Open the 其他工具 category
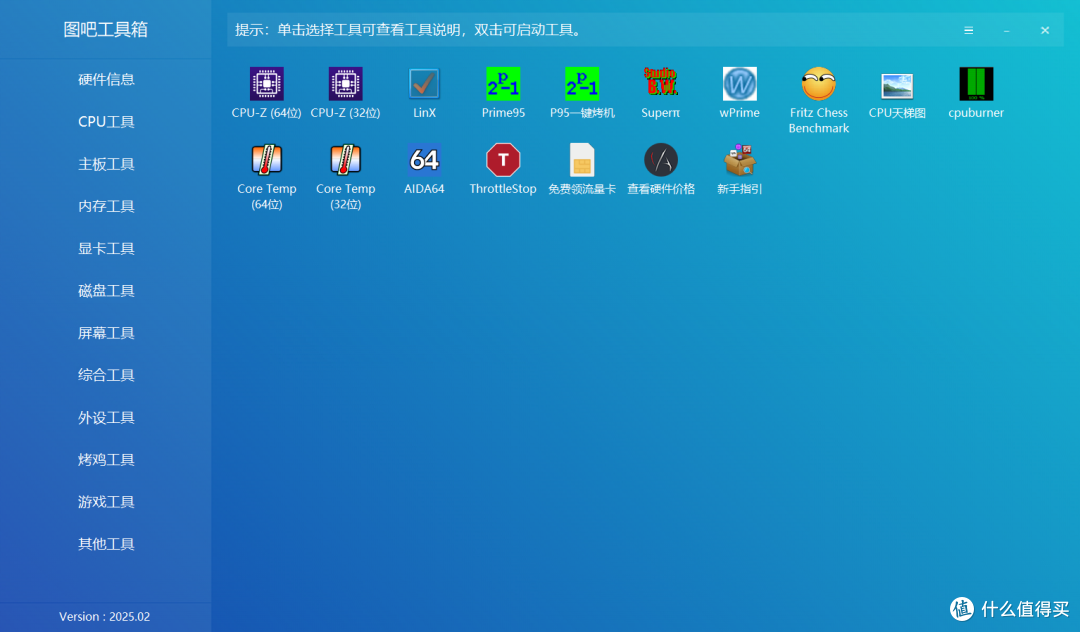Screen dimensions: 1080x632 (106, 545)
